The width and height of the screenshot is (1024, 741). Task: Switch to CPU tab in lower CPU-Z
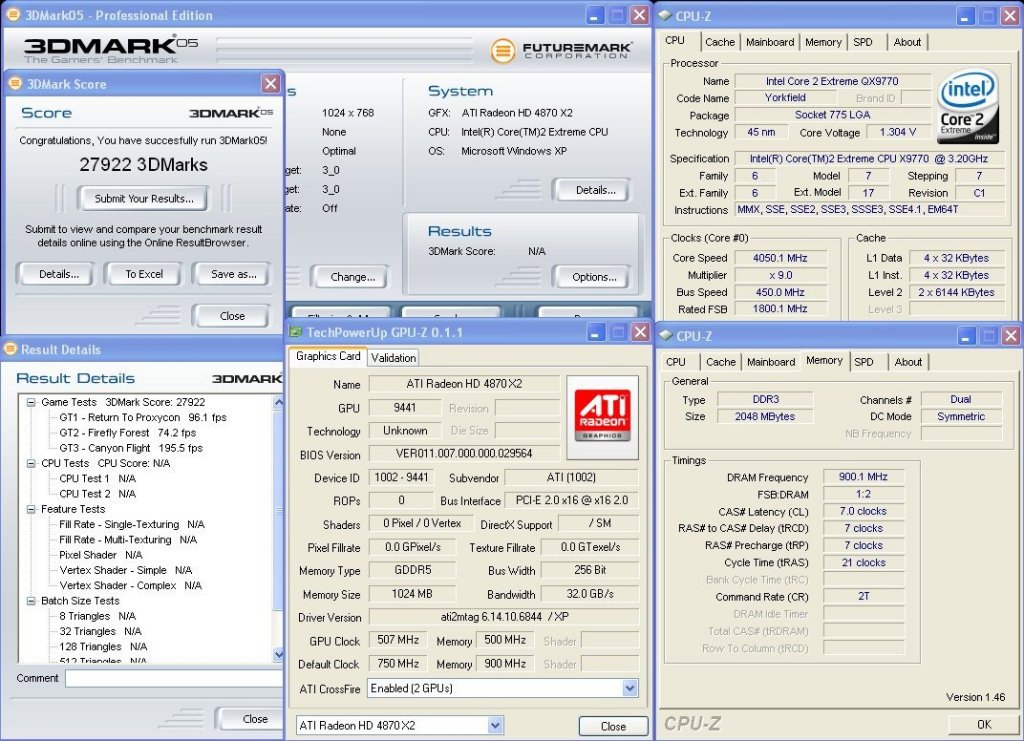676,362
